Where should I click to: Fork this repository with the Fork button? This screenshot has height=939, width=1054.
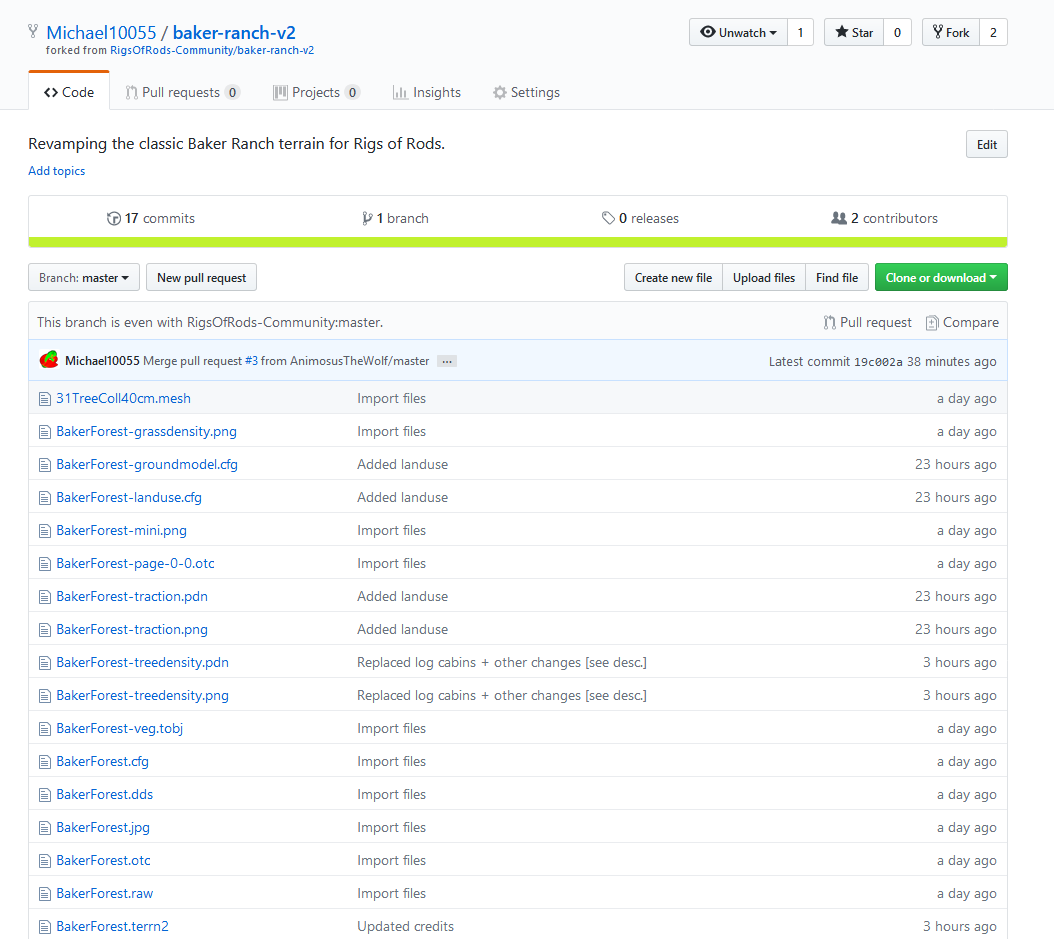click(951, 32)
